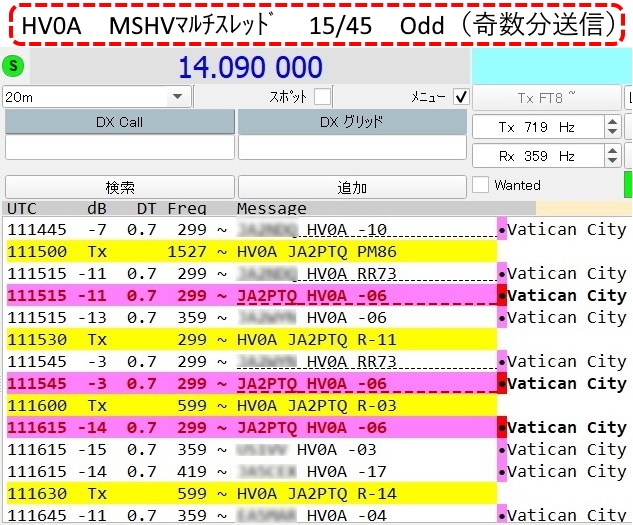
Task: Click the green S status indicator
Action: (13, 65)
